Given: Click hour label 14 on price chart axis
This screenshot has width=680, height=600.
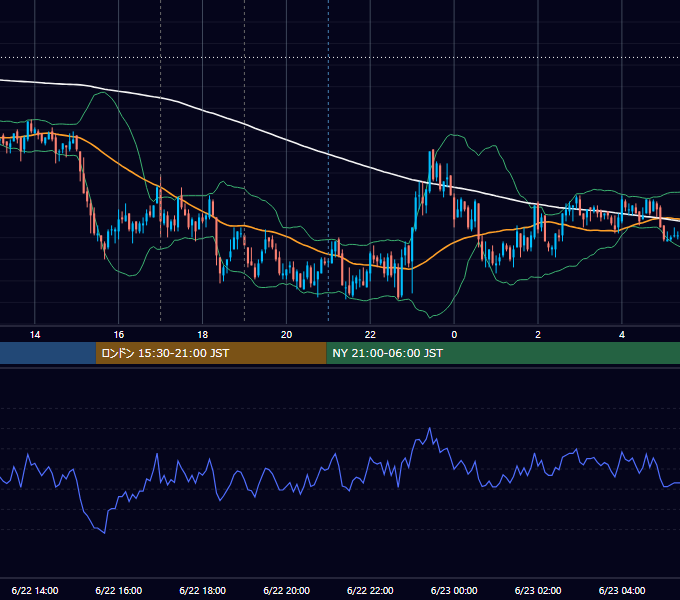Looking at the screenshot, I should (x=35, y=335).
